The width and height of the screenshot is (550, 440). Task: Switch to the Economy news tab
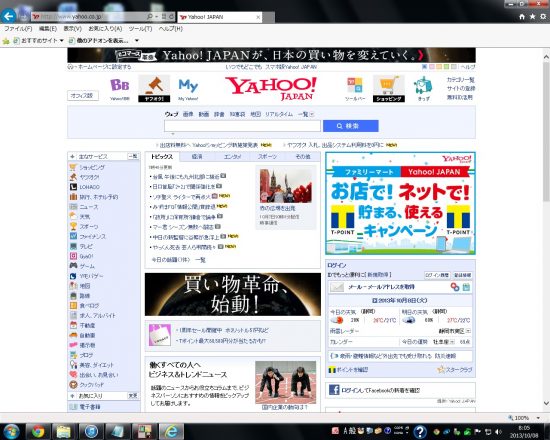click(x=197, y=156)
